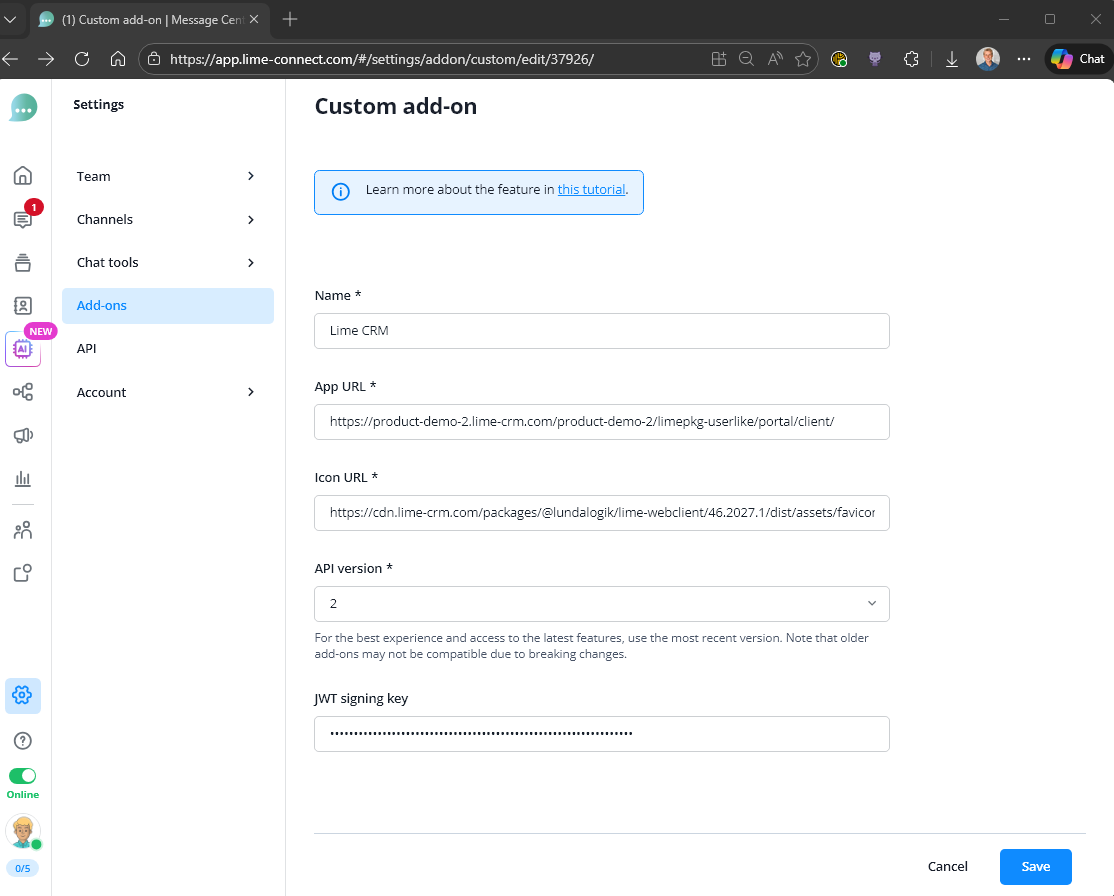Click inside the Name input field

[x=601, y=330]
